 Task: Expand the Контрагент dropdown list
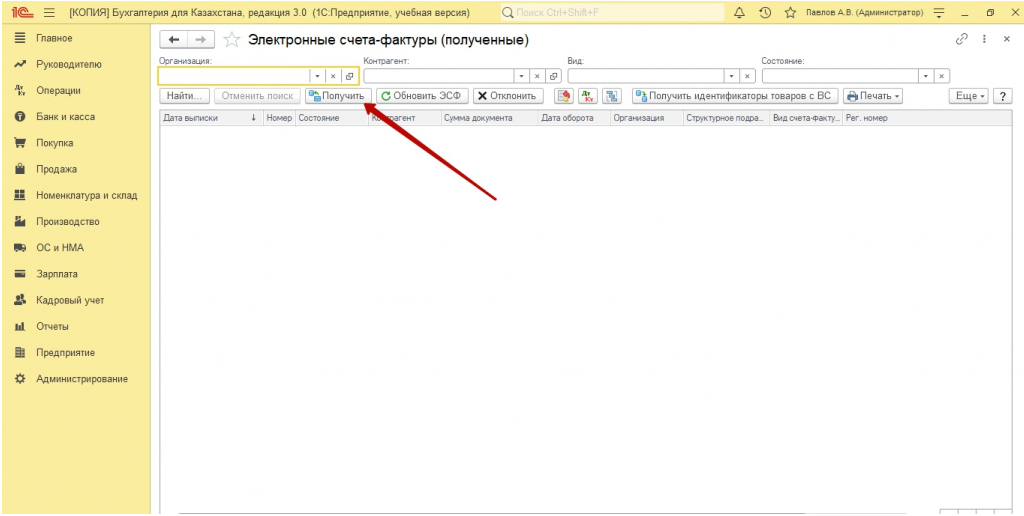(521, 76)
